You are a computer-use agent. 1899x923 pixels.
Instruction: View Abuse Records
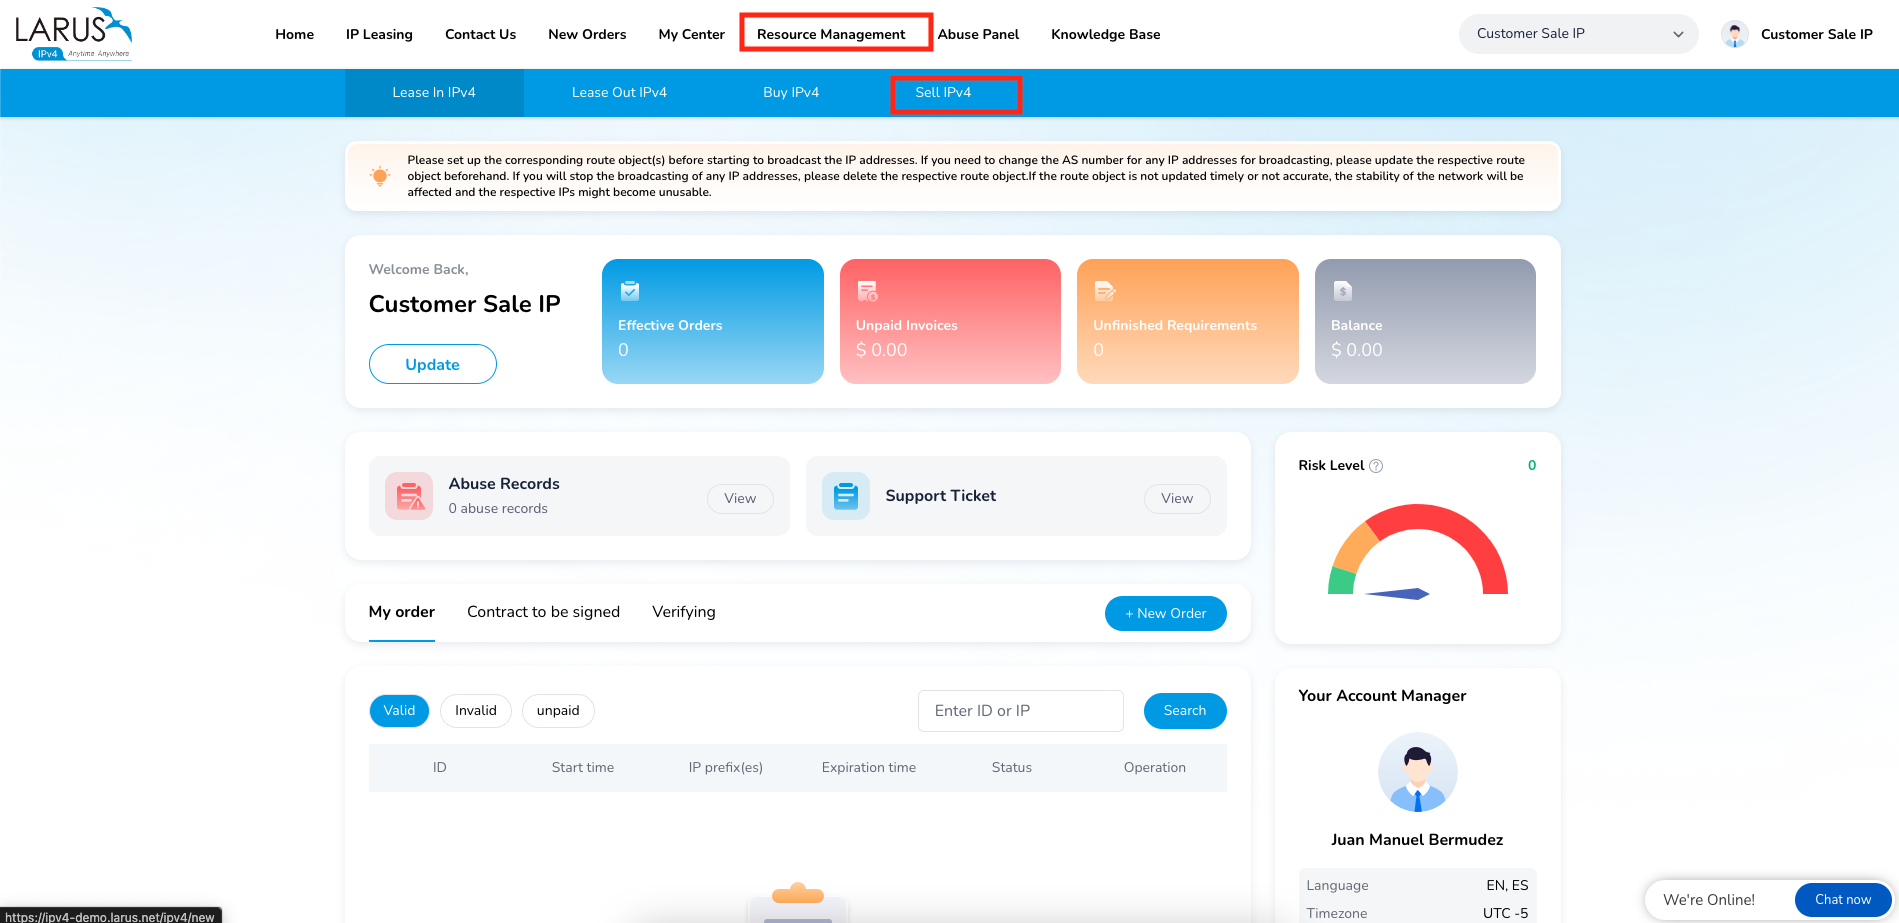click(740, 499)
